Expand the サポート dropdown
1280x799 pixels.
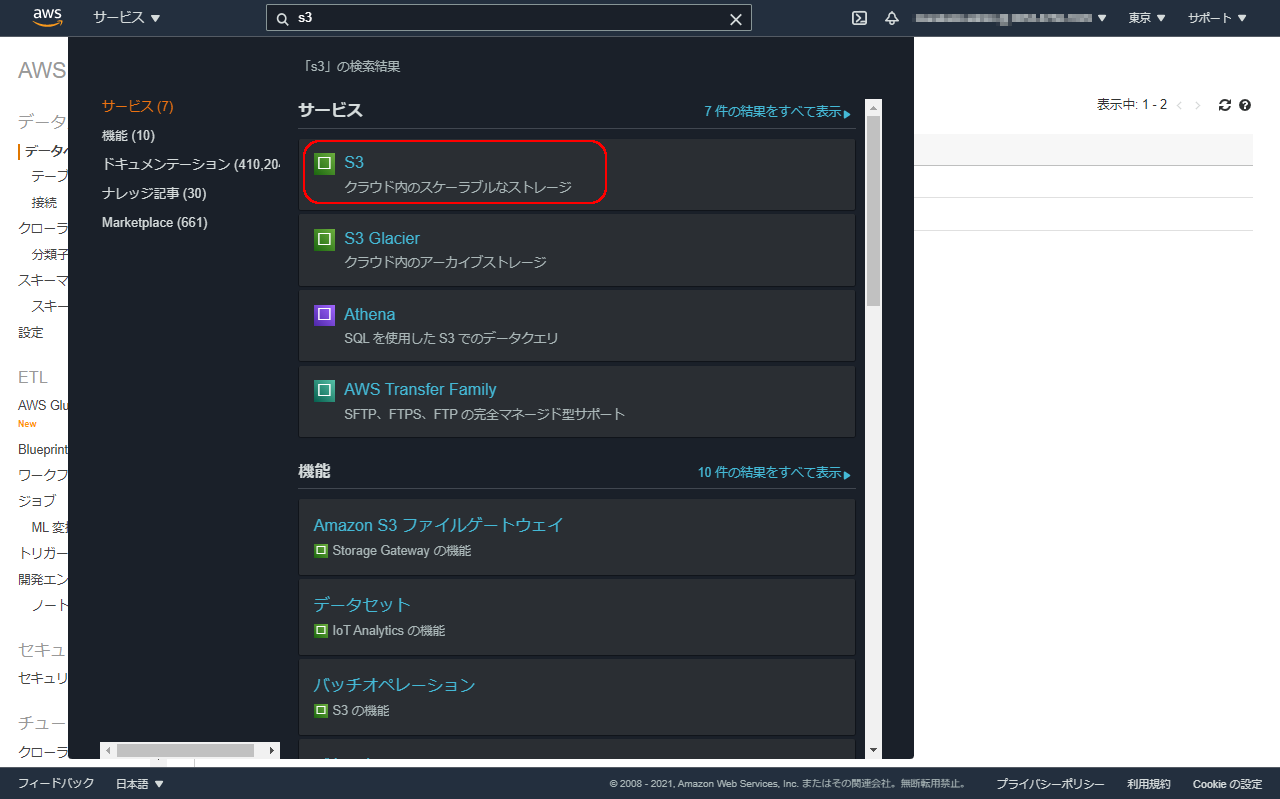[1216, 17]
